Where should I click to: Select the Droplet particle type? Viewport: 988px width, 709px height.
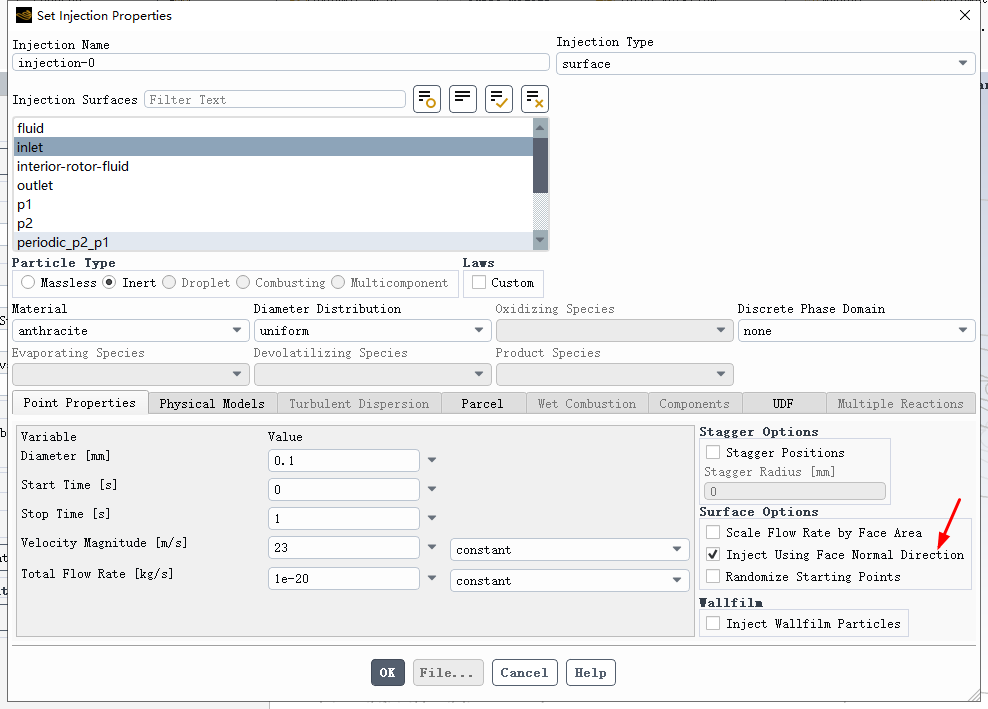point(169,282)
